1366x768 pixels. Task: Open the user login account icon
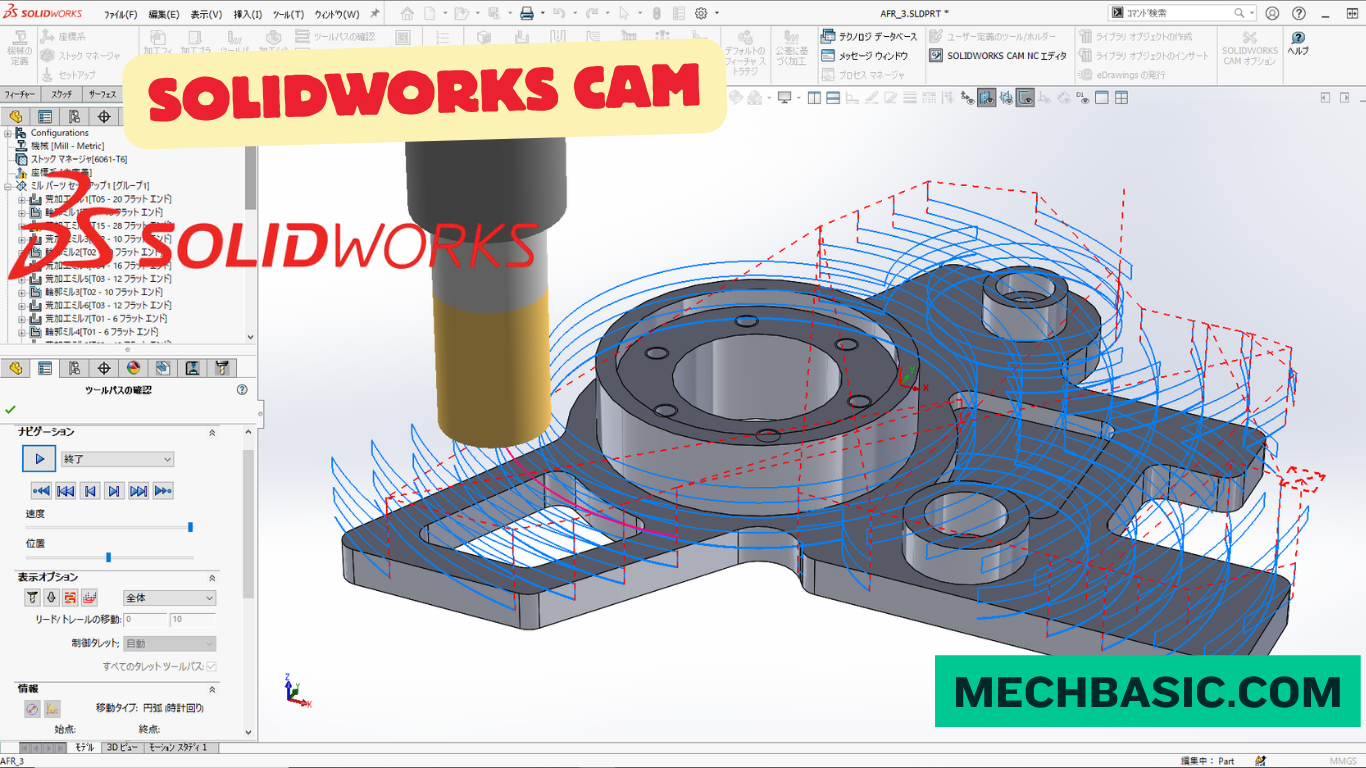[1272, 13]
